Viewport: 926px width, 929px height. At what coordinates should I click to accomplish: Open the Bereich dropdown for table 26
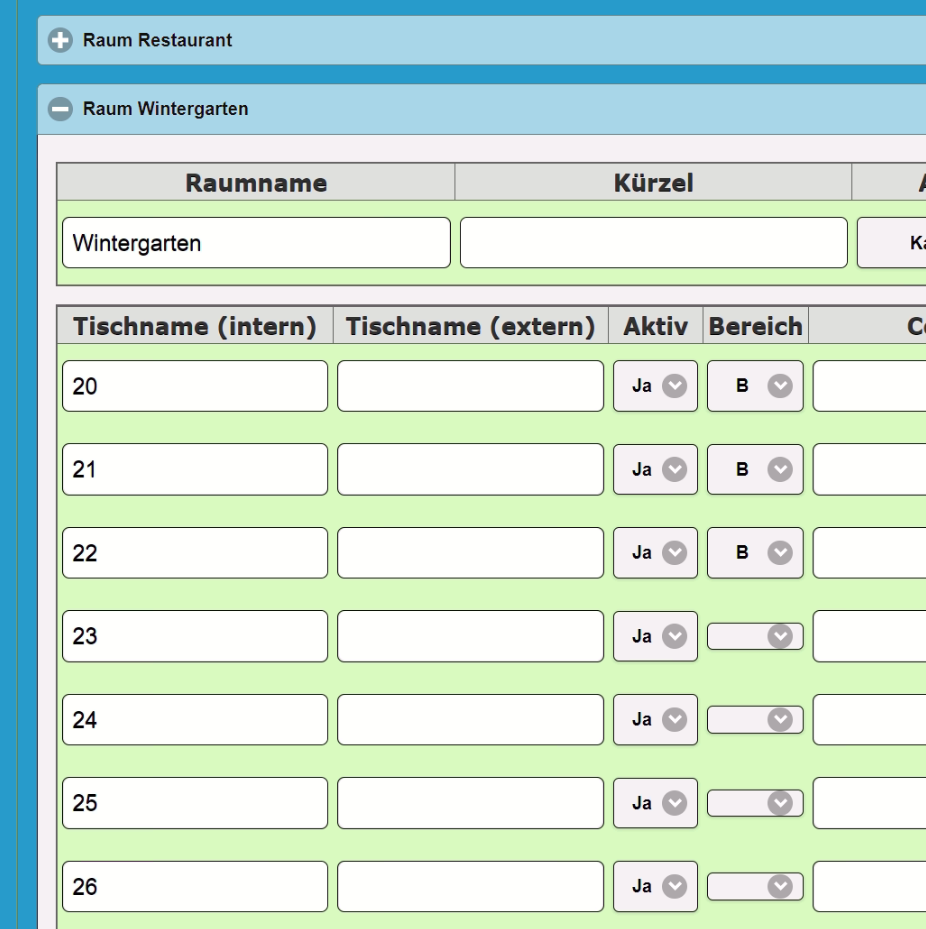[755, 886]
